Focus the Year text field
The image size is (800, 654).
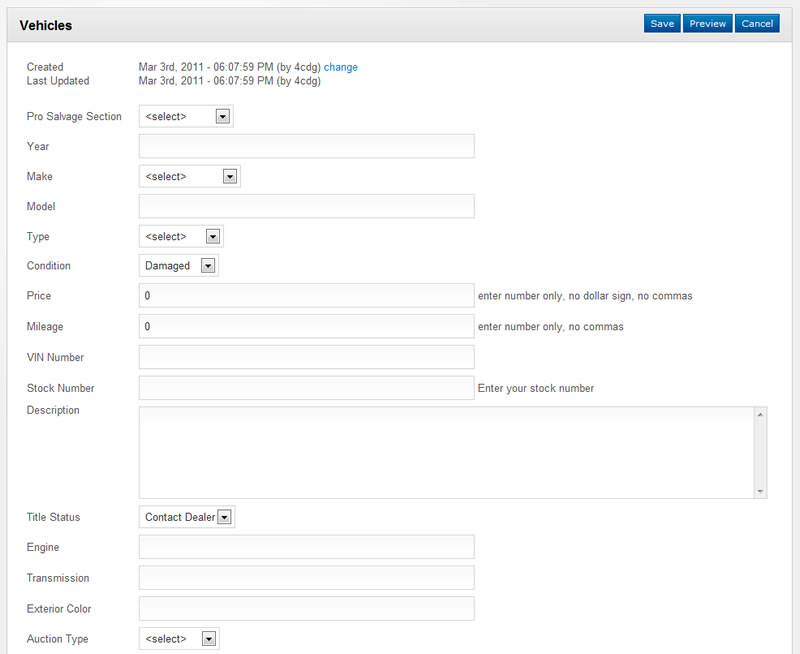pos(306,147)
